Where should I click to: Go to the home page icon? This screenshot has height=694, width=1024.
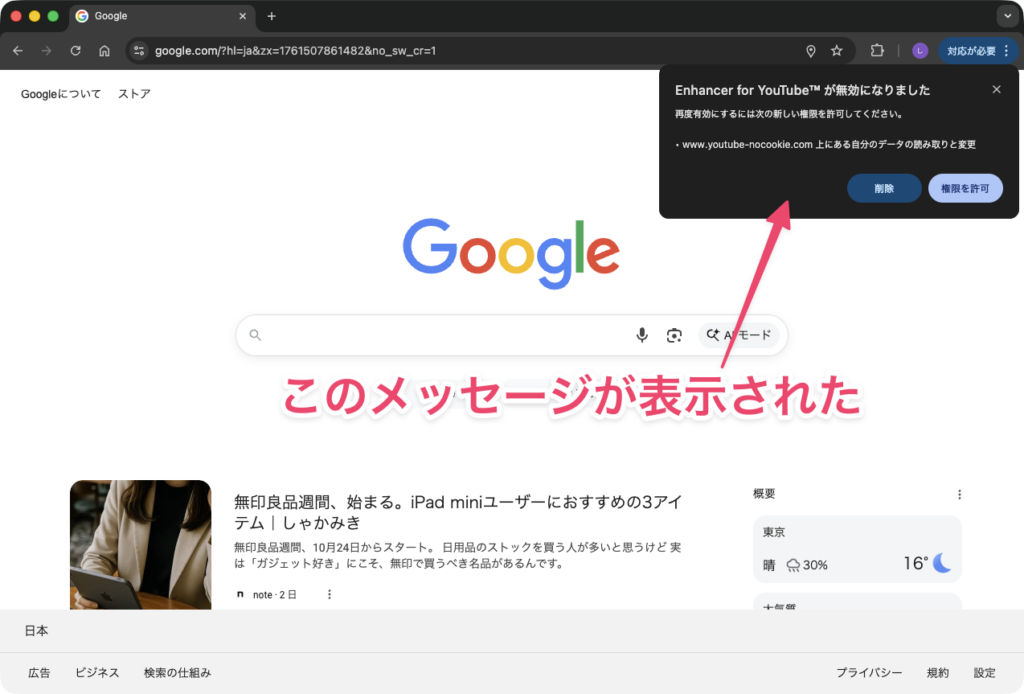coord(104,51)
